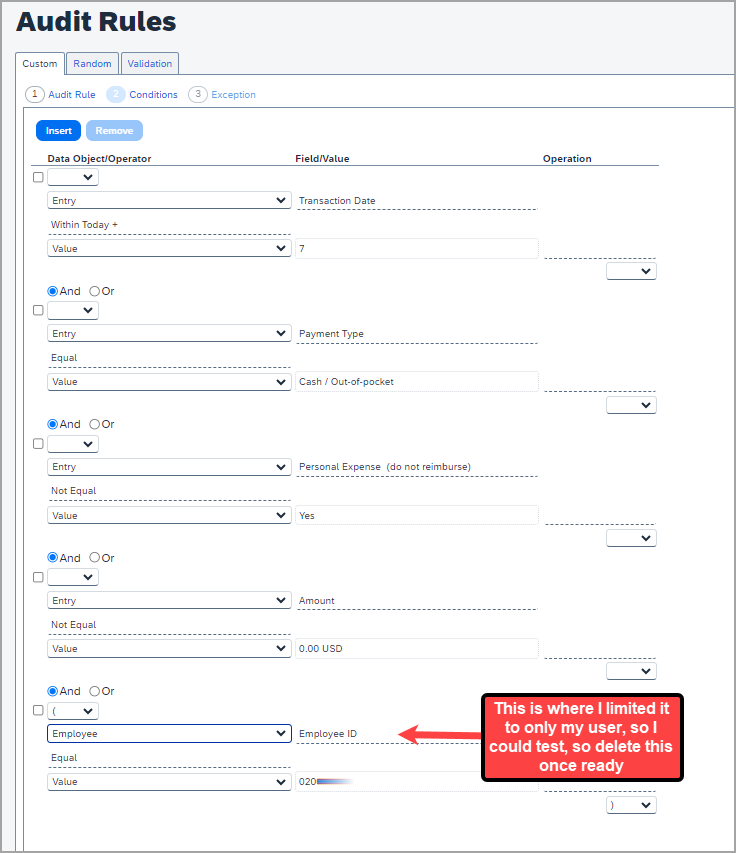736x853 pixels.
Task: Open the Validation tab
Action: click(150, 64)
